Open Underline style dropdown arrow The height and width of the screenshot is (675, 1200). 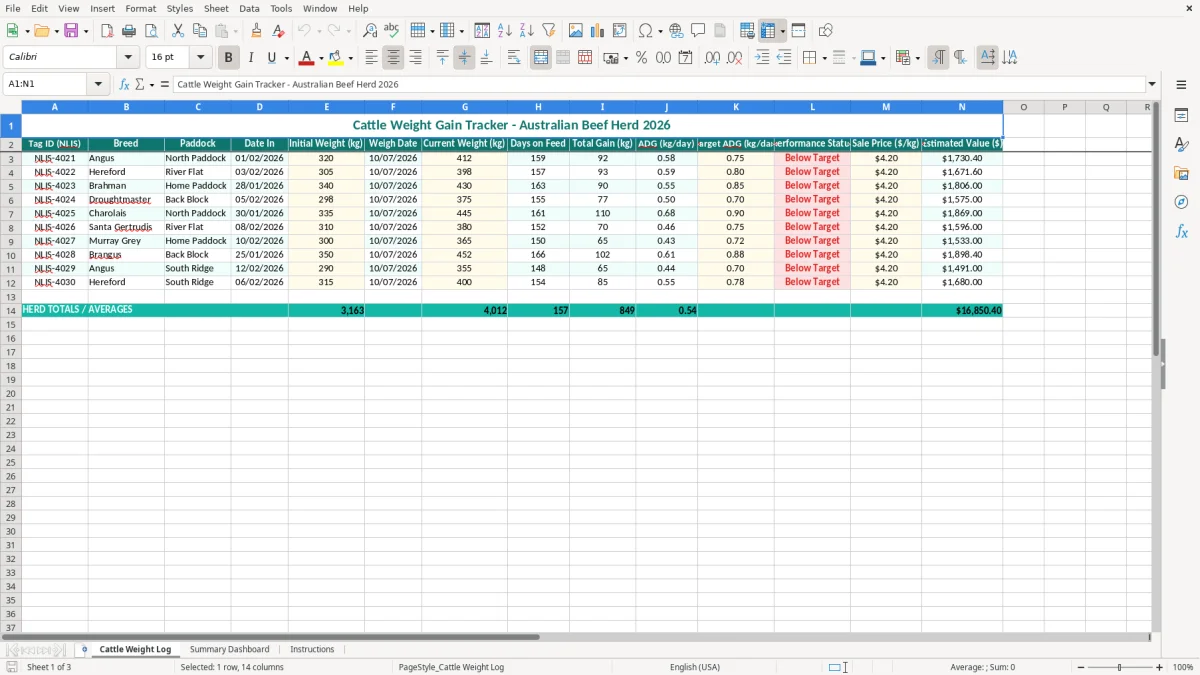286,58
